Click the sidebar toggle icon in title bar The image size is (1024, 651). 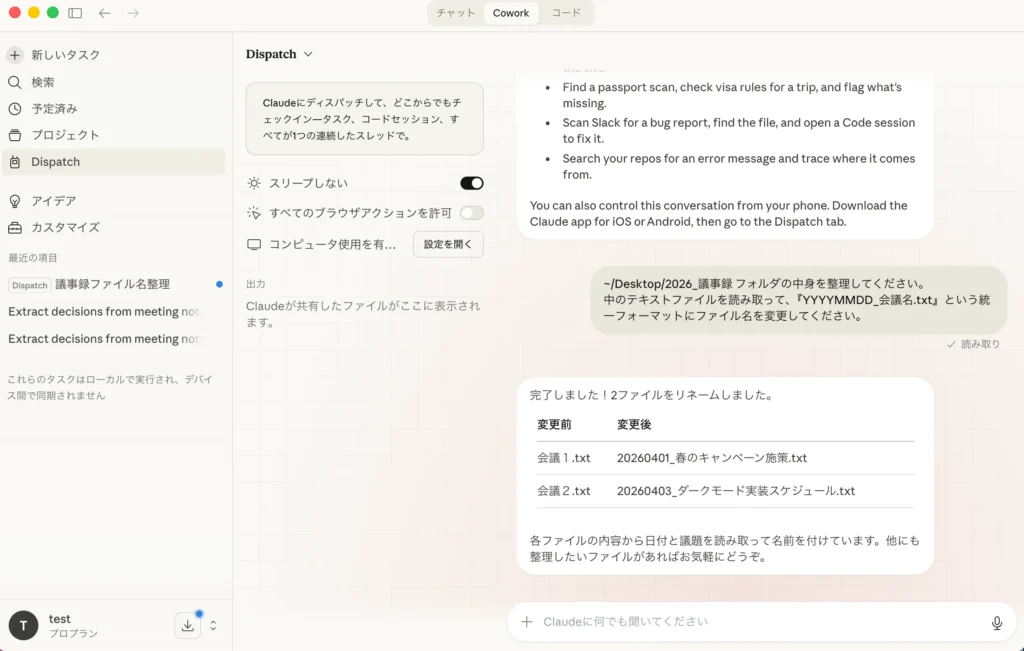[x=75, y=13]
